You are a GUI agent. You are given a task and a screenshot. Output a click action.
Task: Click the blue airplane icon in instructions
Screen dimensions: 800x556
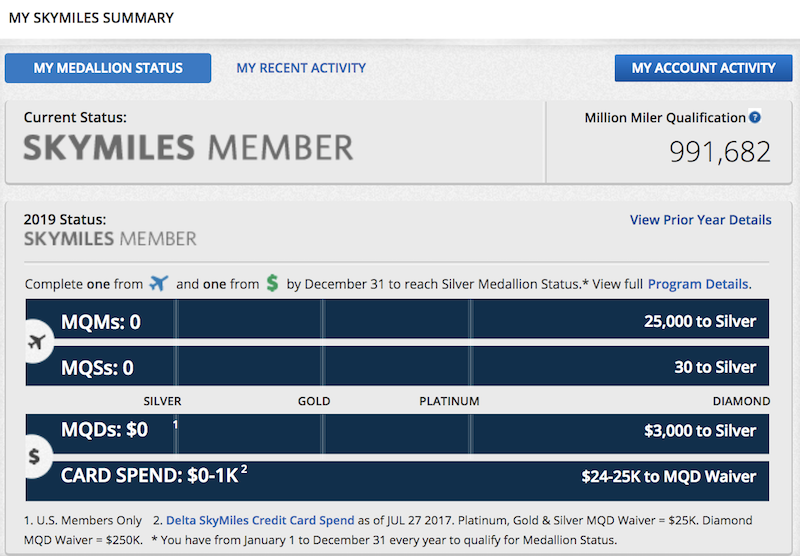tap(159, 283)
